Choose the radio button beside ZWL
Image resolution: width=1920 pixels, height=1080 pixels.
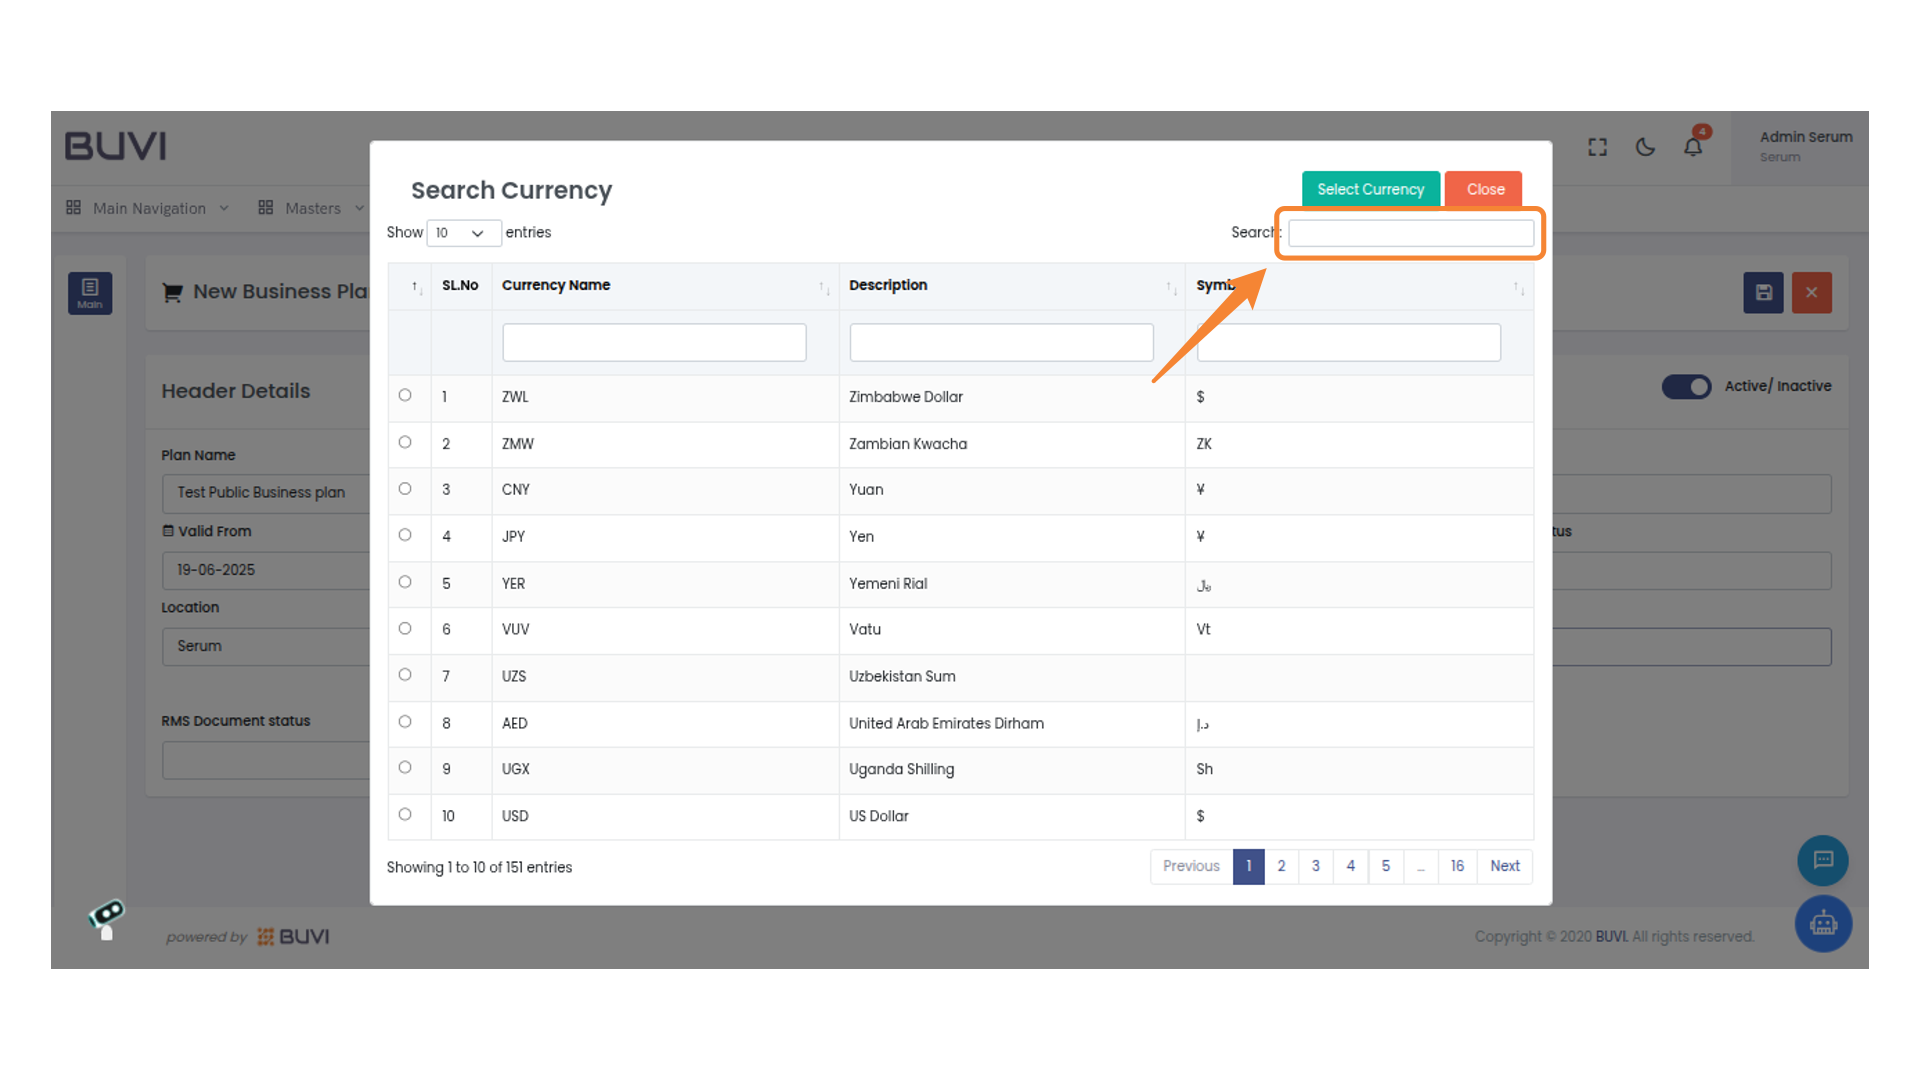(406, 395)
